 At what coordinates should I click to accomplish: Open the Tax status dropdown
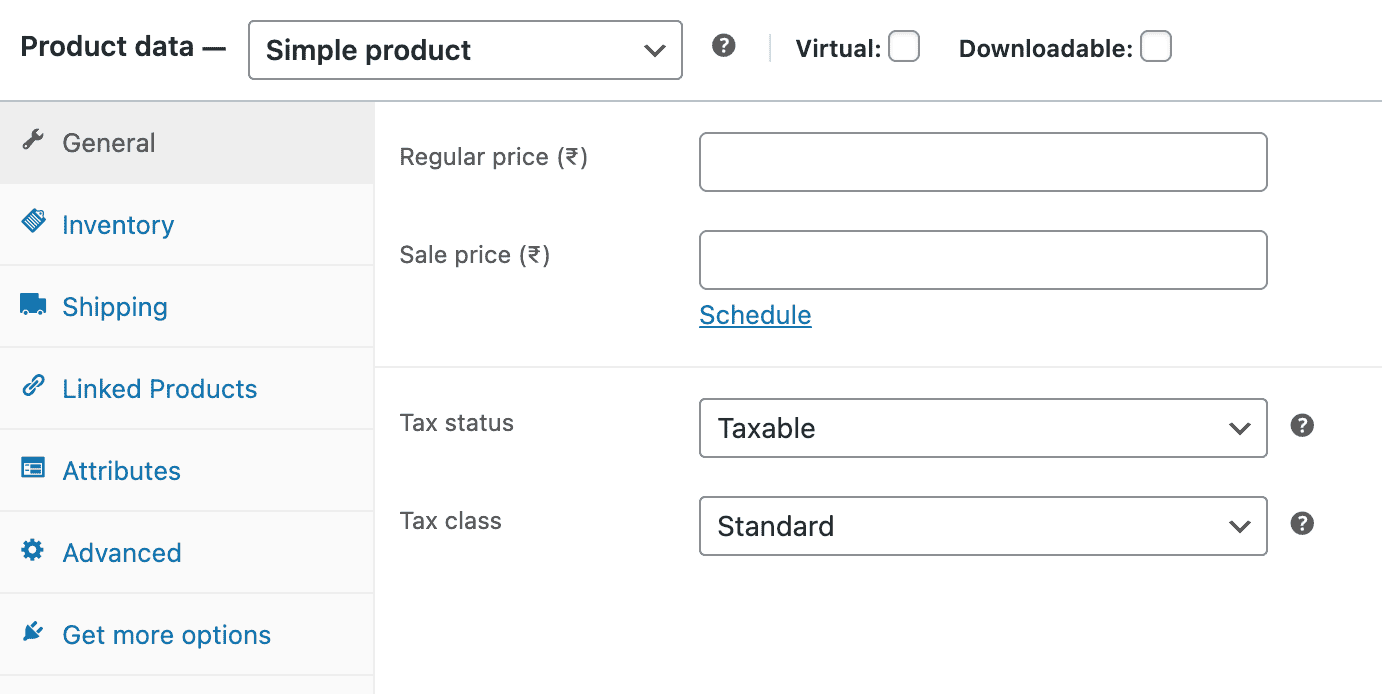(x=983, y=428)
